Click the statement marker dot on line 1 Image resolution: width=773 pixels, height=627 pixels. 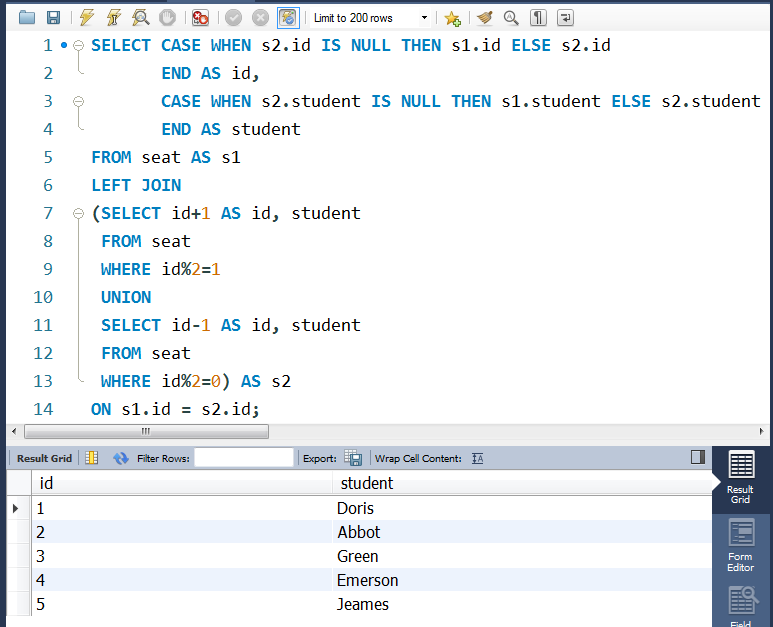(64, 45)
